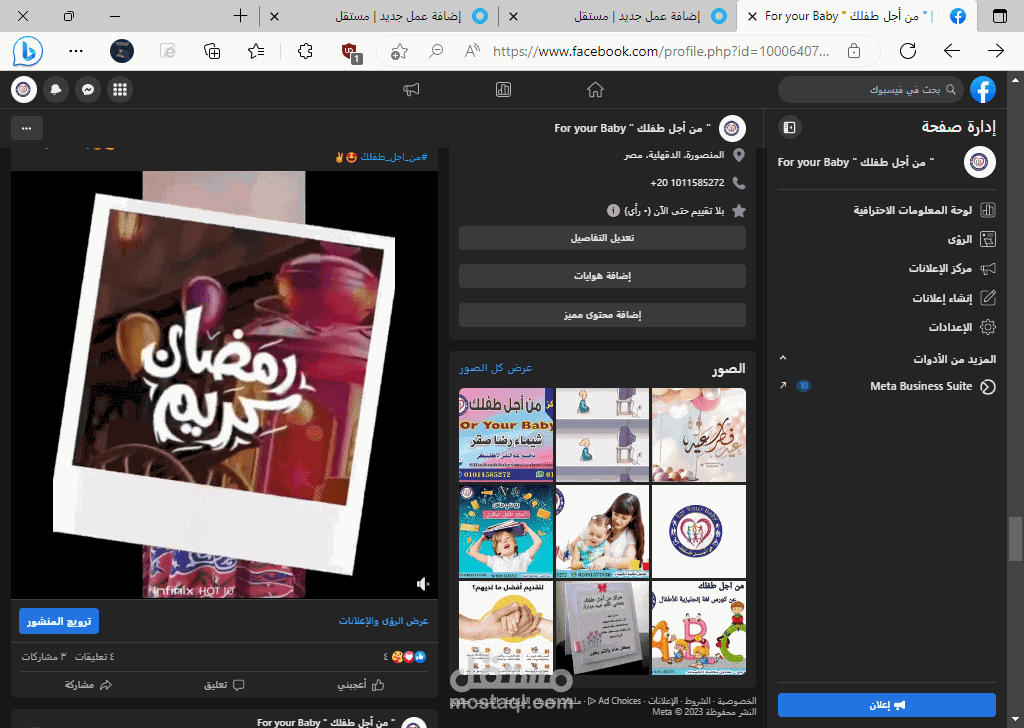
Task: Click the Facebook search field
Action: point(871,89)
